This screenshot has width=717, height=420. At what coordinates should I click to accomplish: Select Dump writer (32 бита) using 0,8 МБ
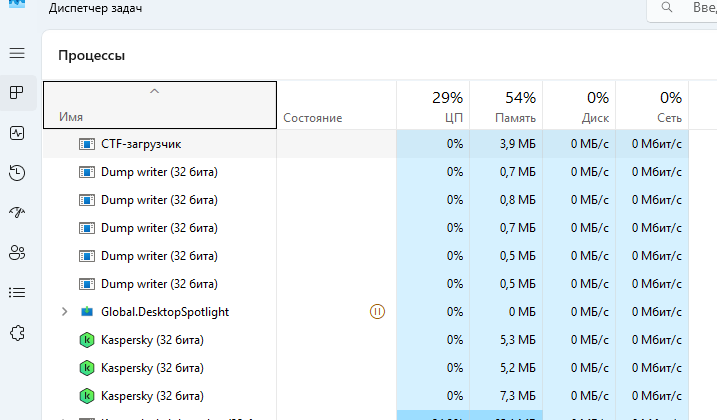159,200
